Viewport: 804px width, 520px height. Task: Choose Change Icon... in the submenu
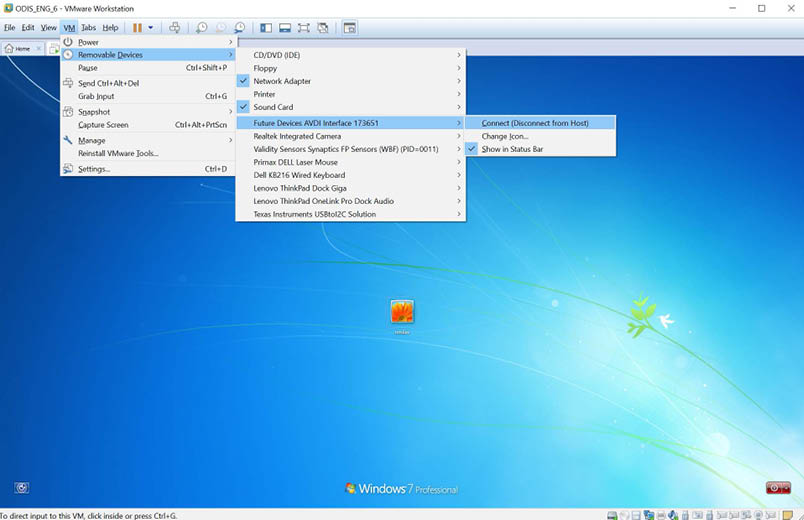point(505,136)
